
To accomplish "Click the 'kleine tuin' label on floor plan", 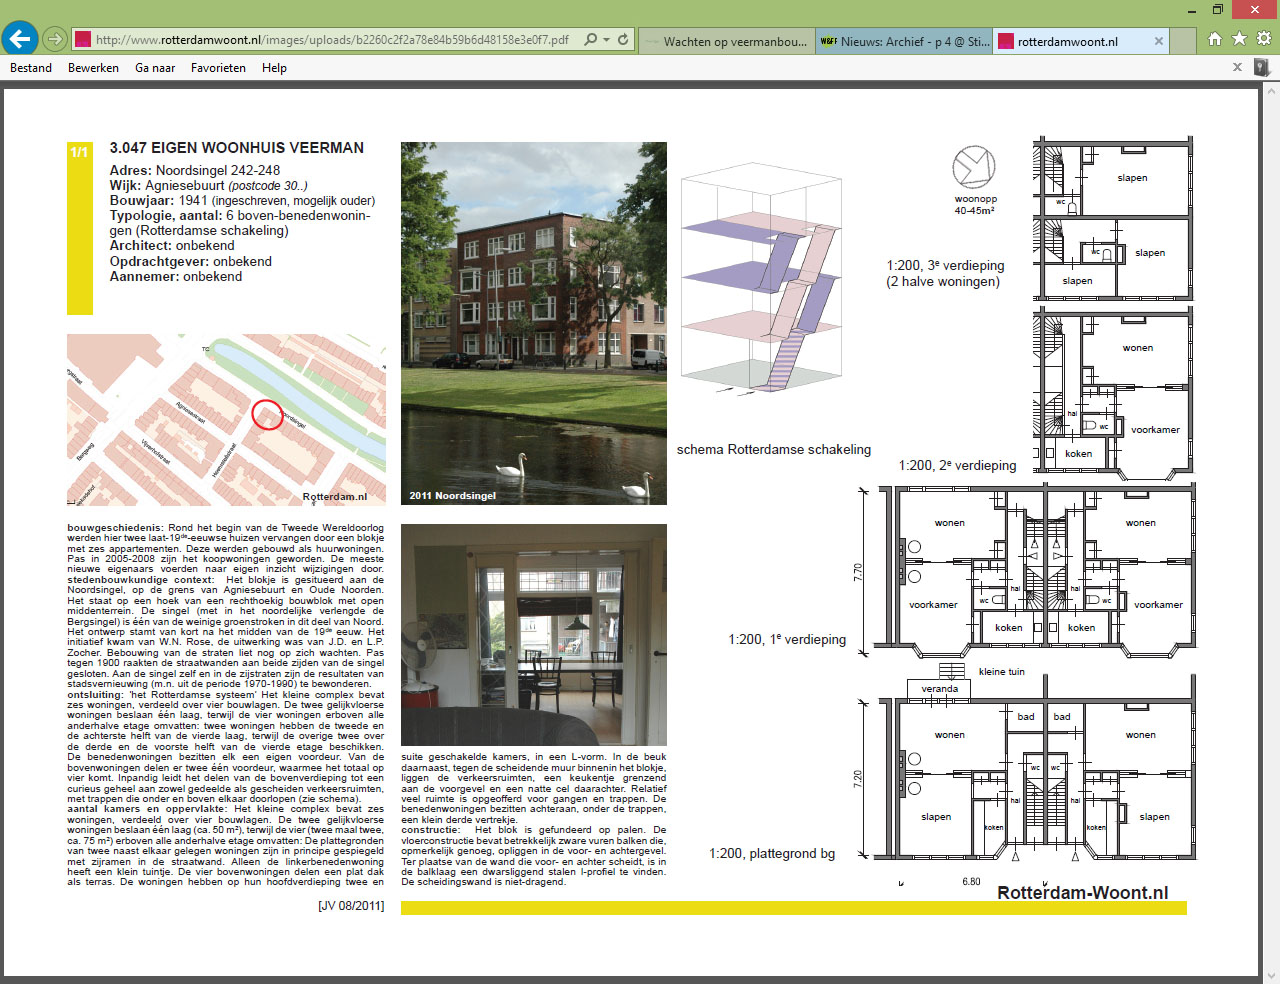I will pyautogui.click(x=1002, y=672).
